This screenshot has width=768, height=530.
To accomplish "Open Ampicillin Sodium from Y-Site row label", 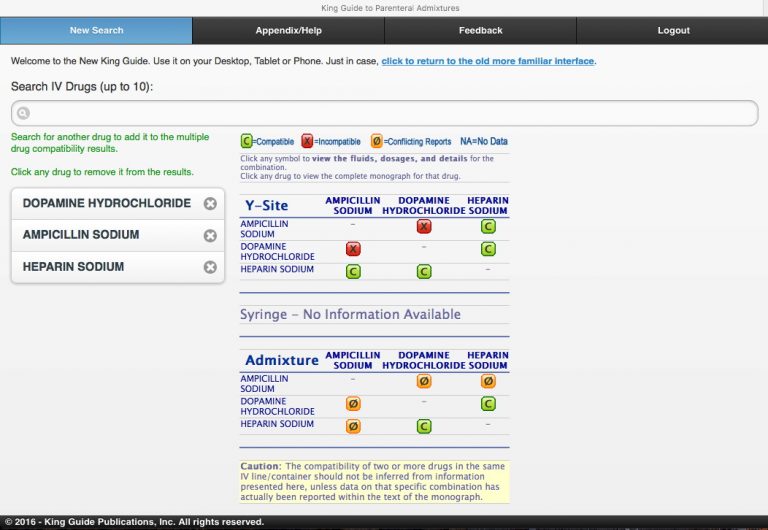I will tap(264, 229).
